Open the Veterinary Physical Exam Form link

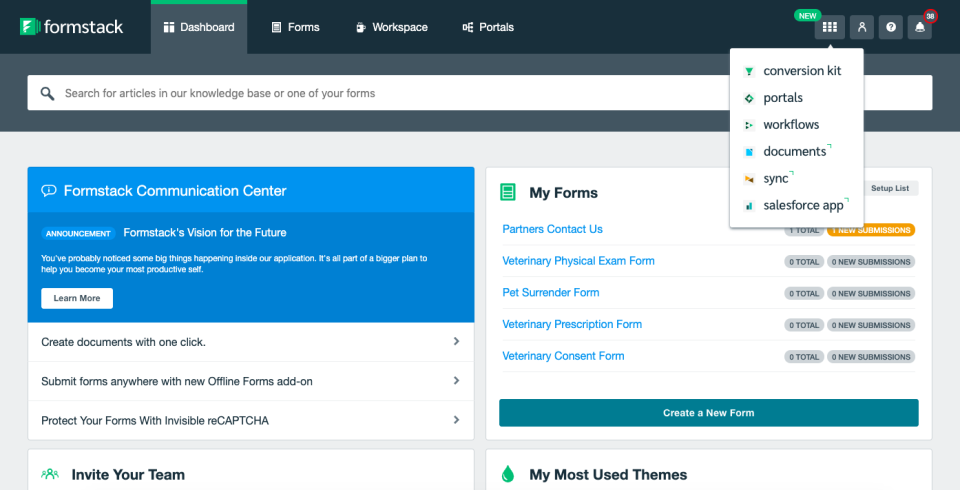[578, 261]
